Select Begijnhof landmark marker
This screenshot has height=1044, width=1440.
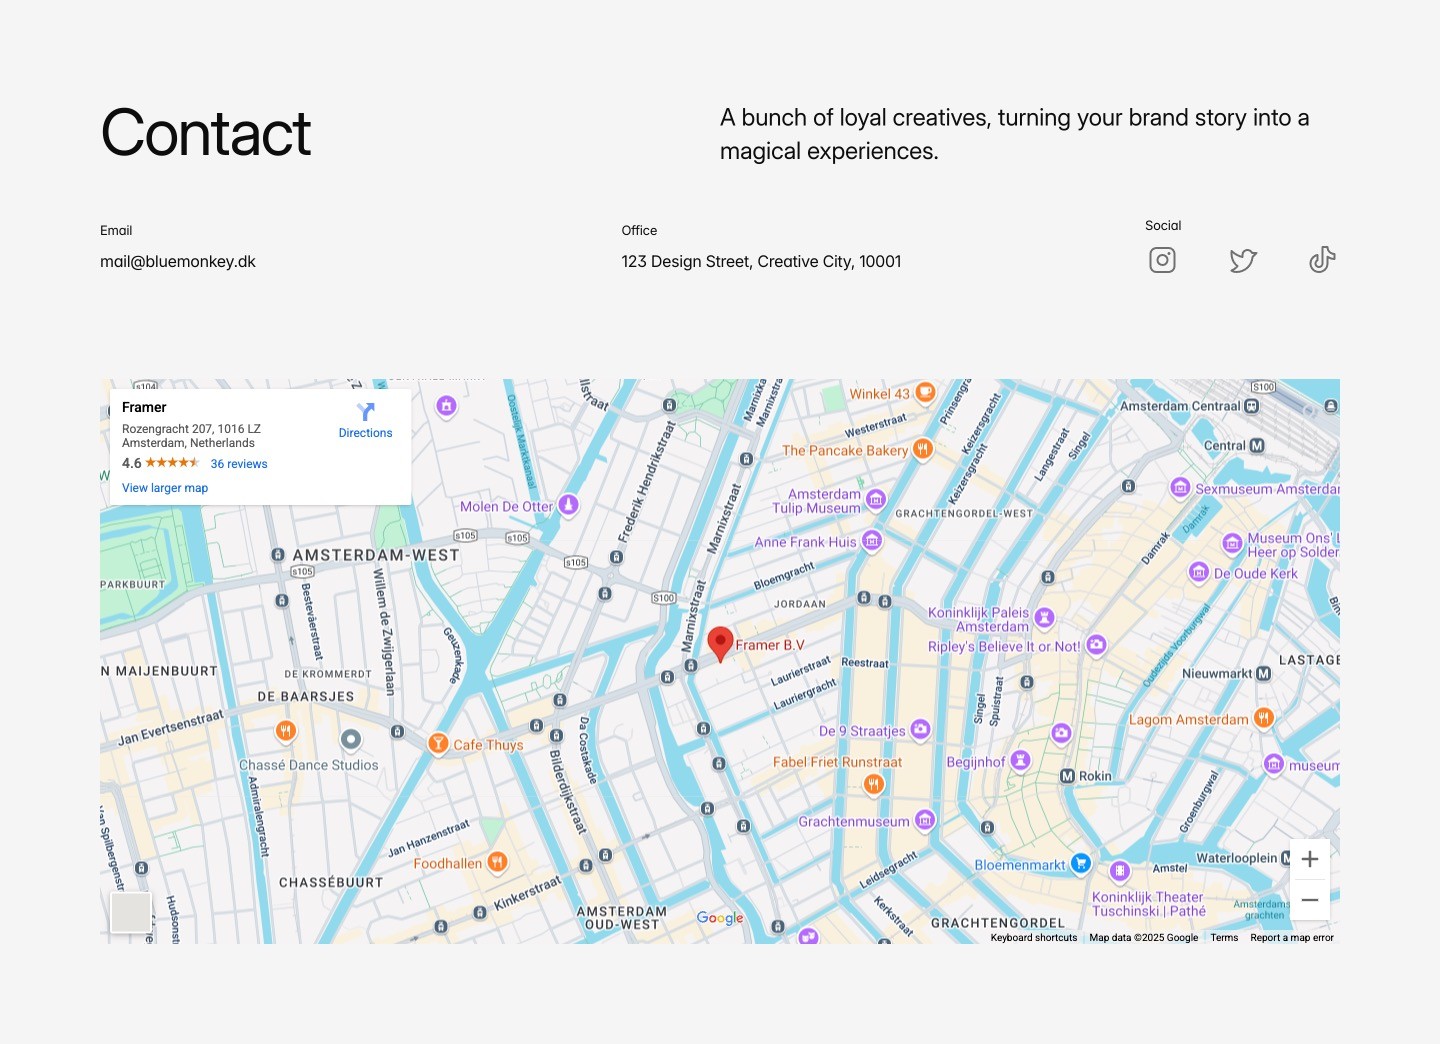pos(1020,761)
